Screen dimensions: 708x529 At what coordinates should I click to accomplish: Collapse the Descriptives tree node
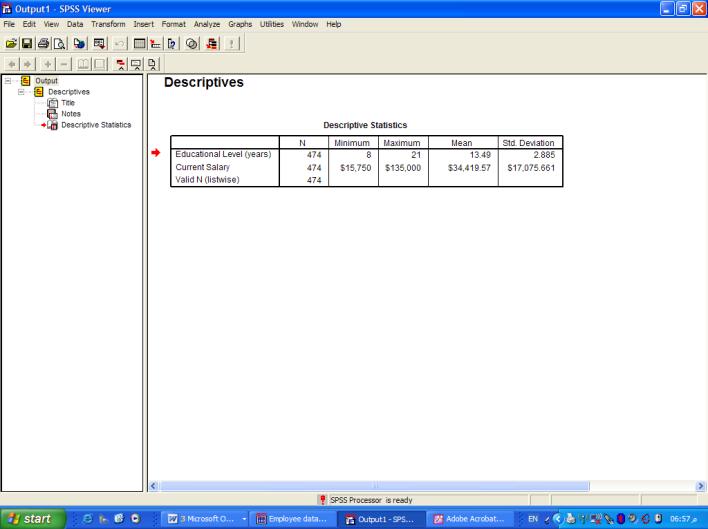coord(21,92)
